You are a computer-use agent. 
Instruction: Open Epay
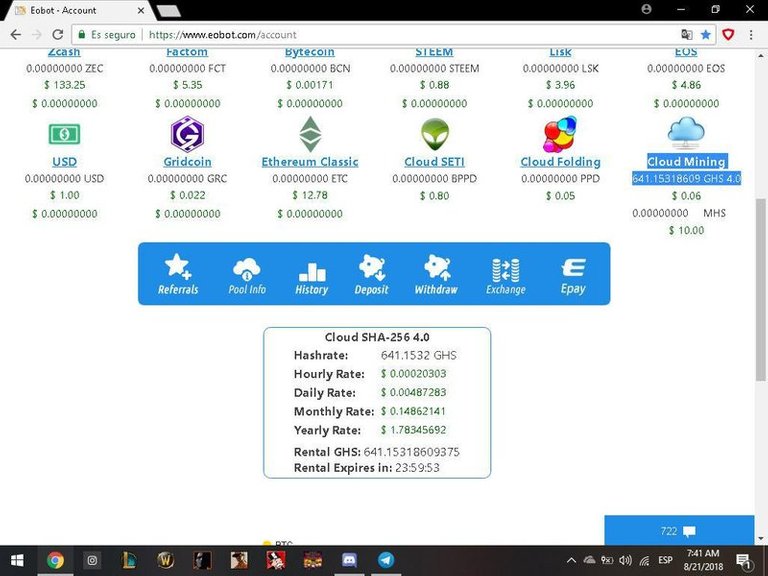point(573,276)
